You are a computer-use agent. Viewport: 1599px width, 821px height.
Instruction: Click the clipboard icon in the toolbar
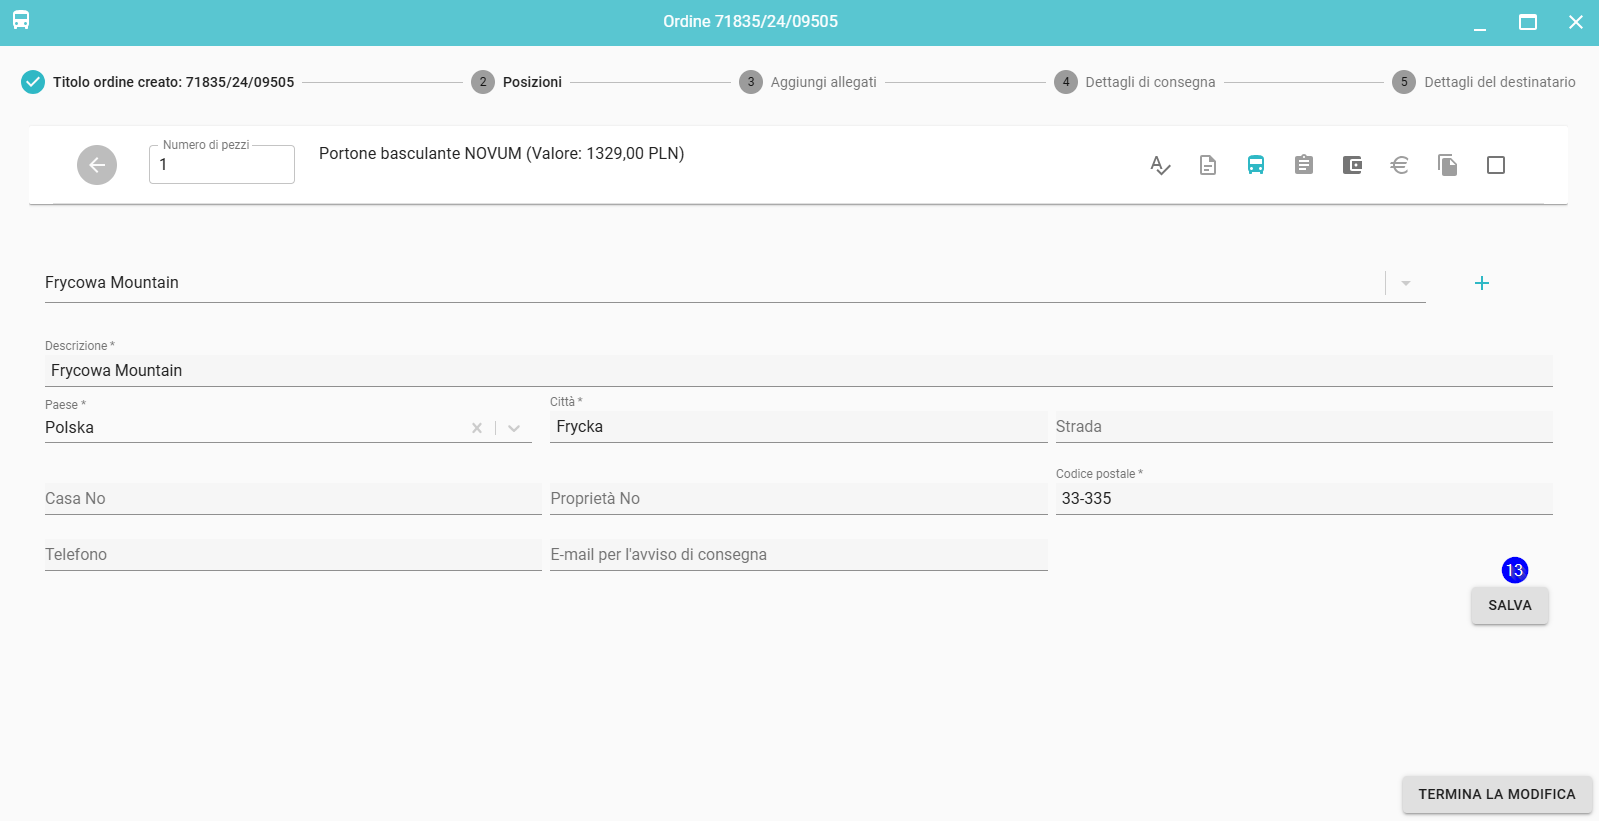pos(1304,165)
